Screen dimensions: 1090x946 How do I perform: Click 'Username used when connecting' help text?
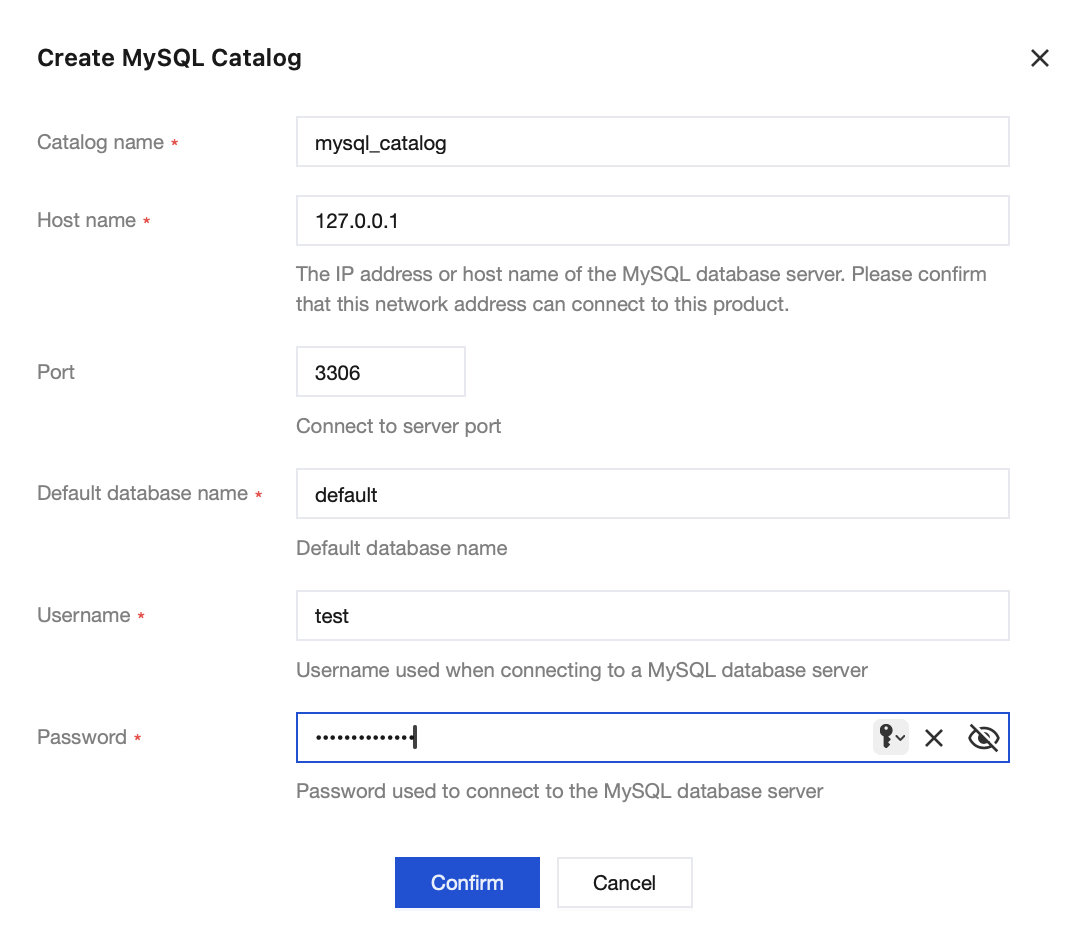point(582,670)
